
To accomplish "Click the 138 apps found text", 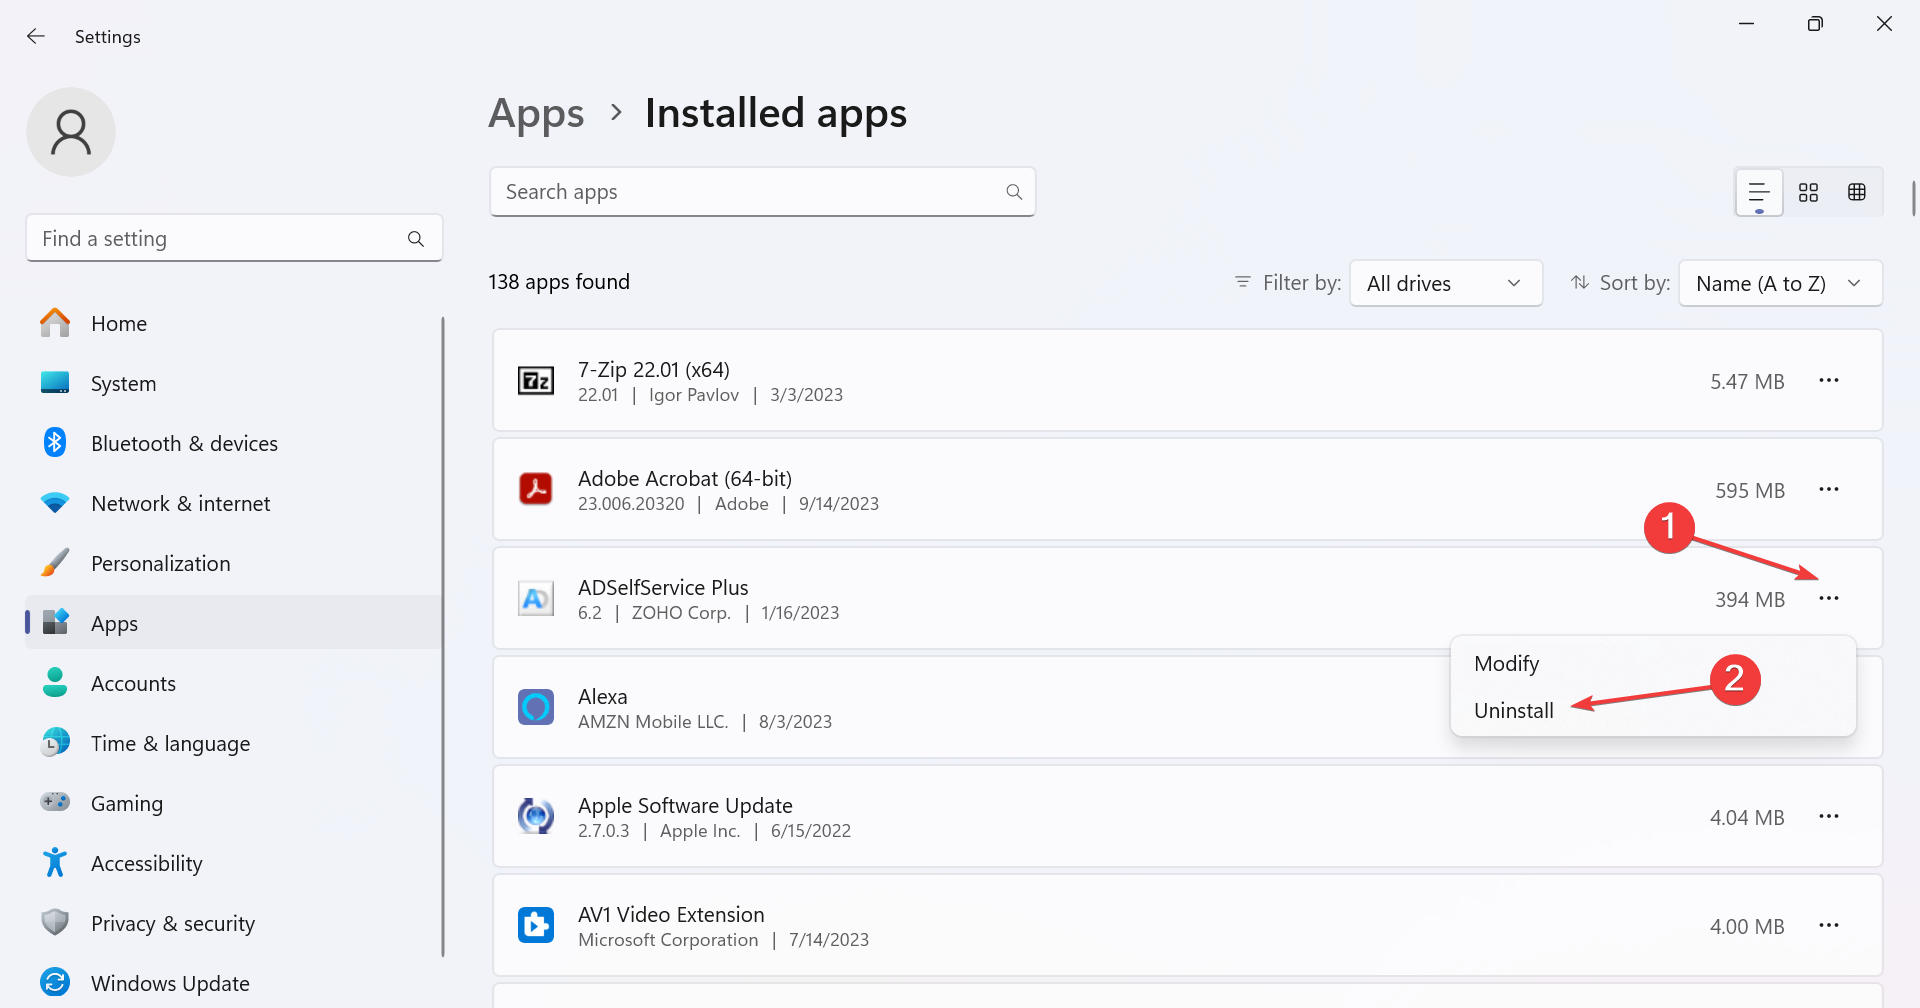I will (x=559, y=282).
